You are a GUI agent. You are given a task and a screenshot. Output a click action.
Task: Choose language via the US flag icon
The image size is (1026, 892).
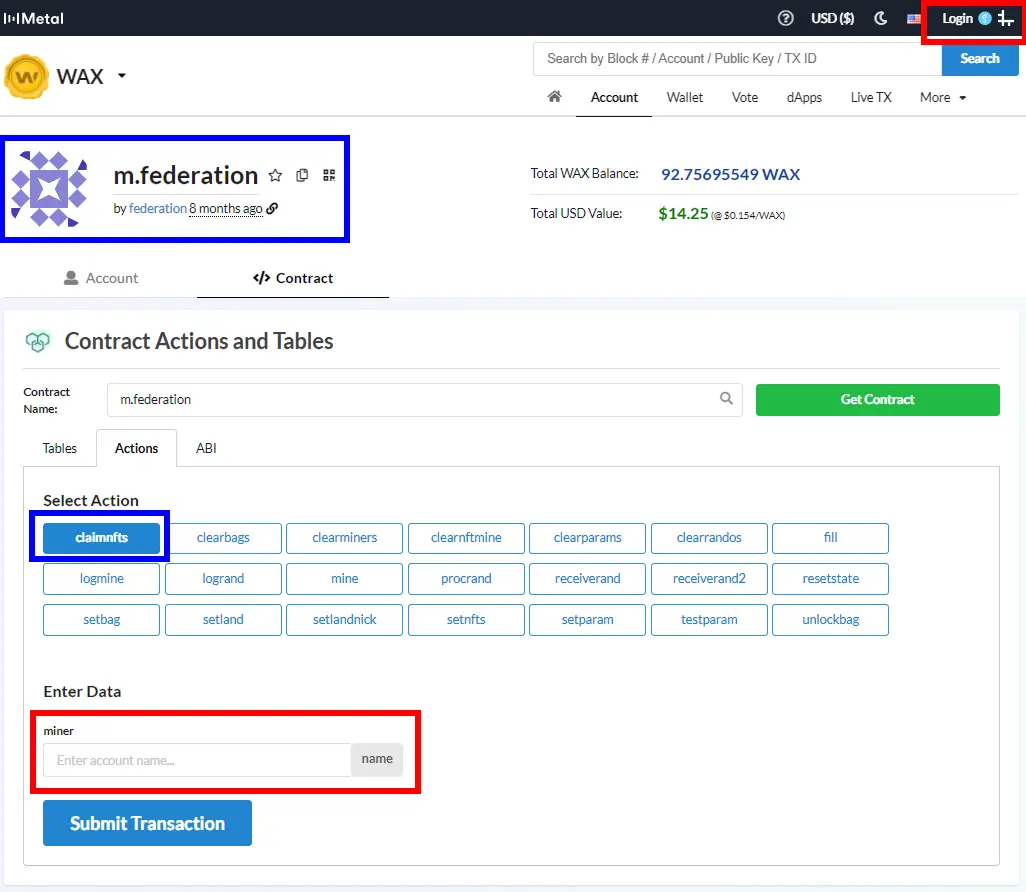click(x=913, y=19)
